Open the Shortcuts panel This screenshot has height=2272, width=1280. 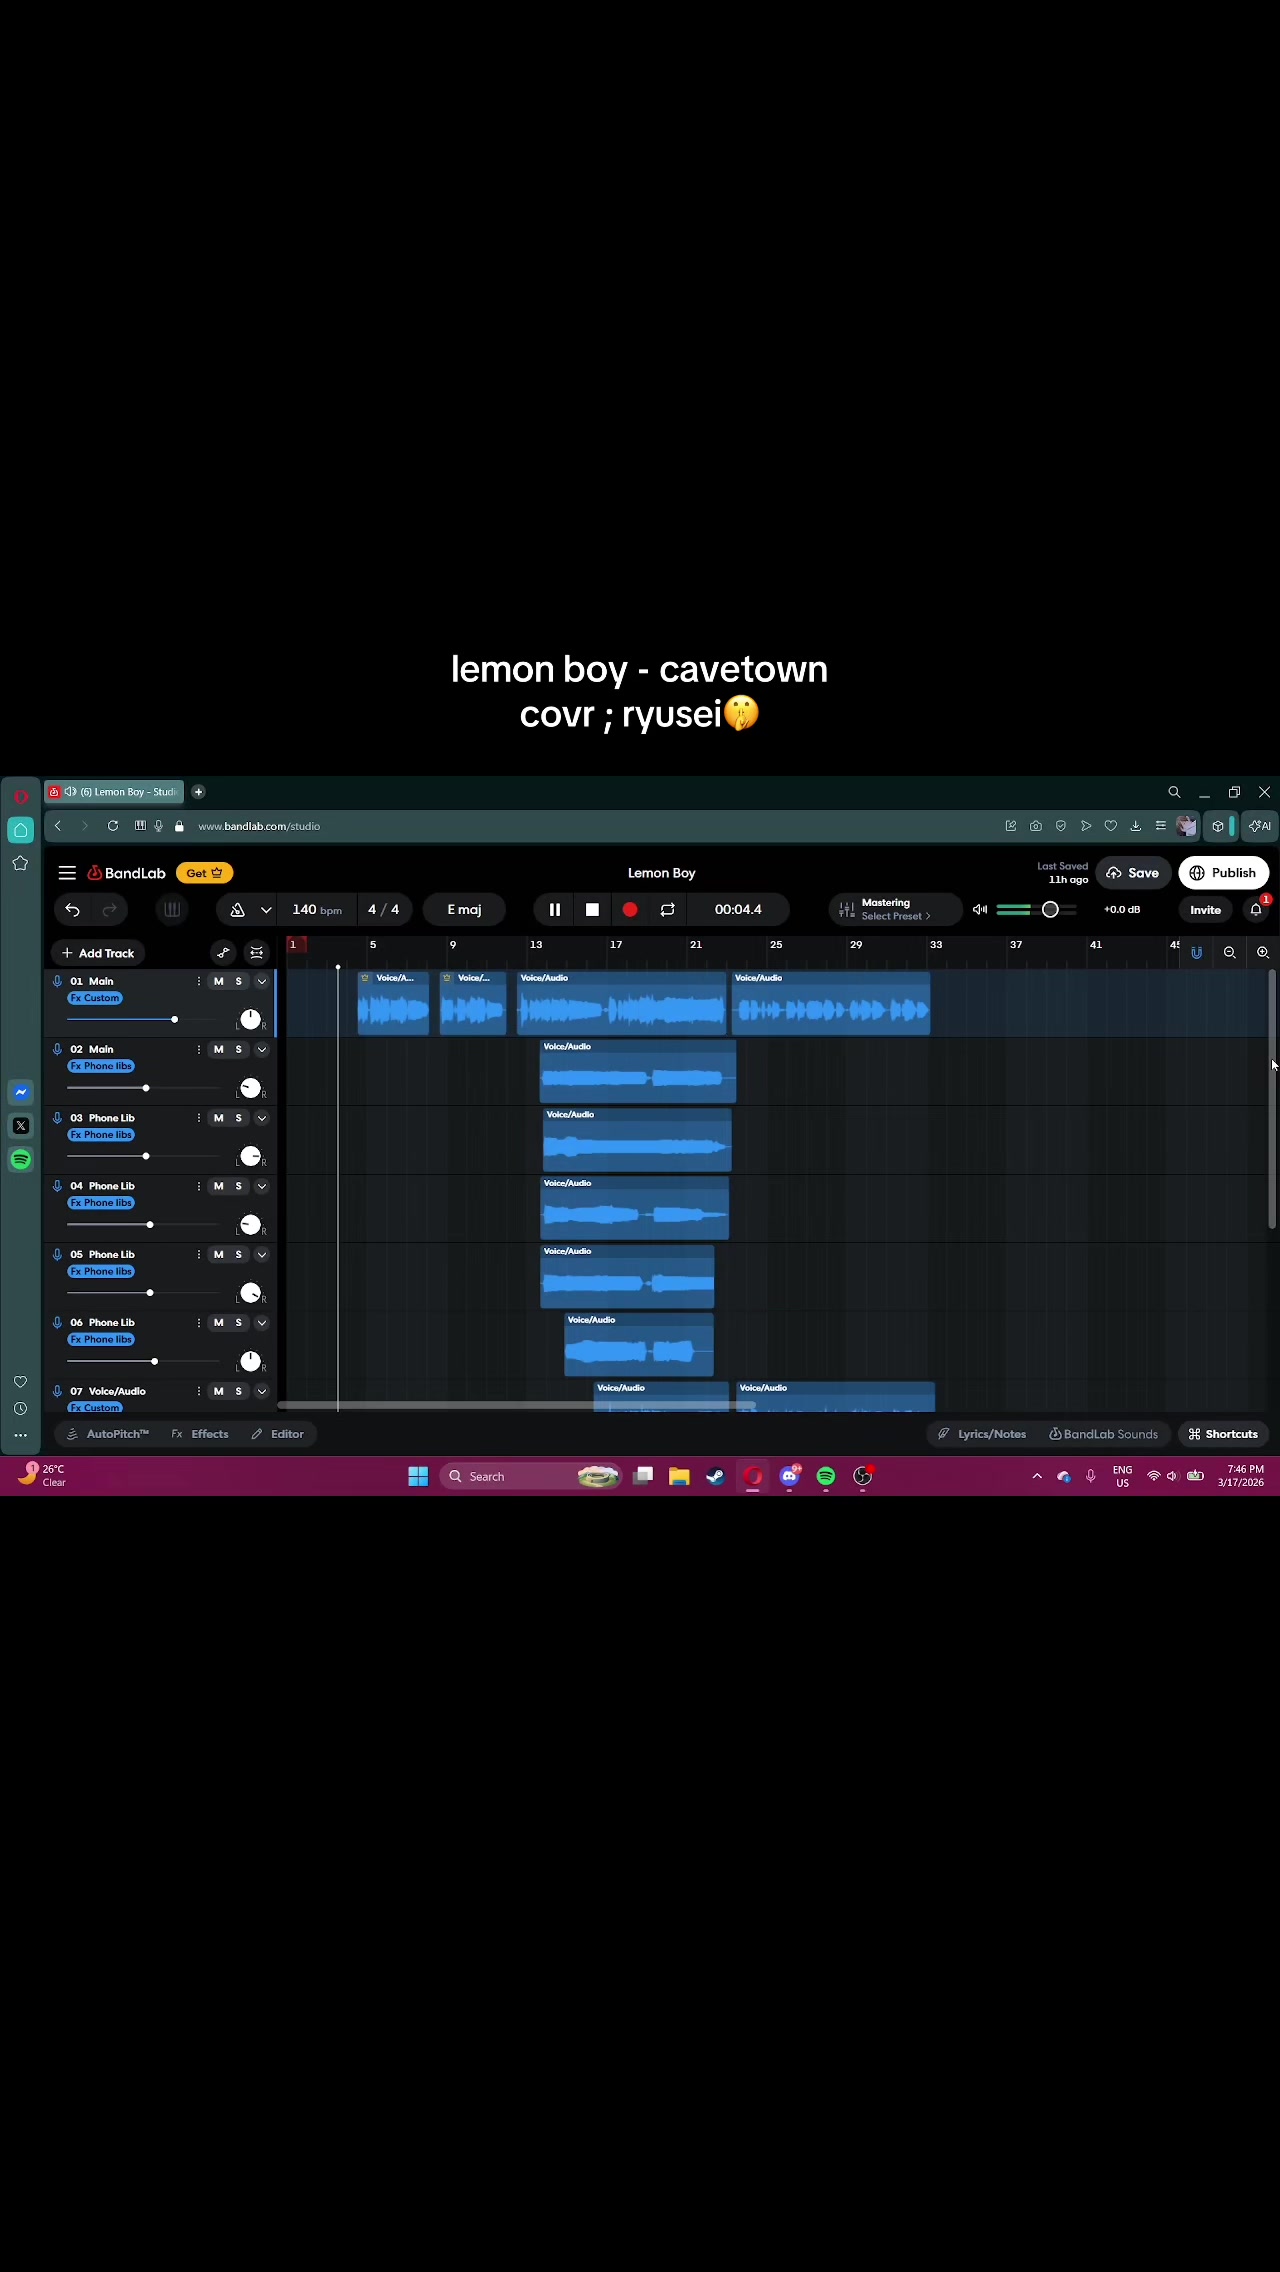coord(1223,1434)
